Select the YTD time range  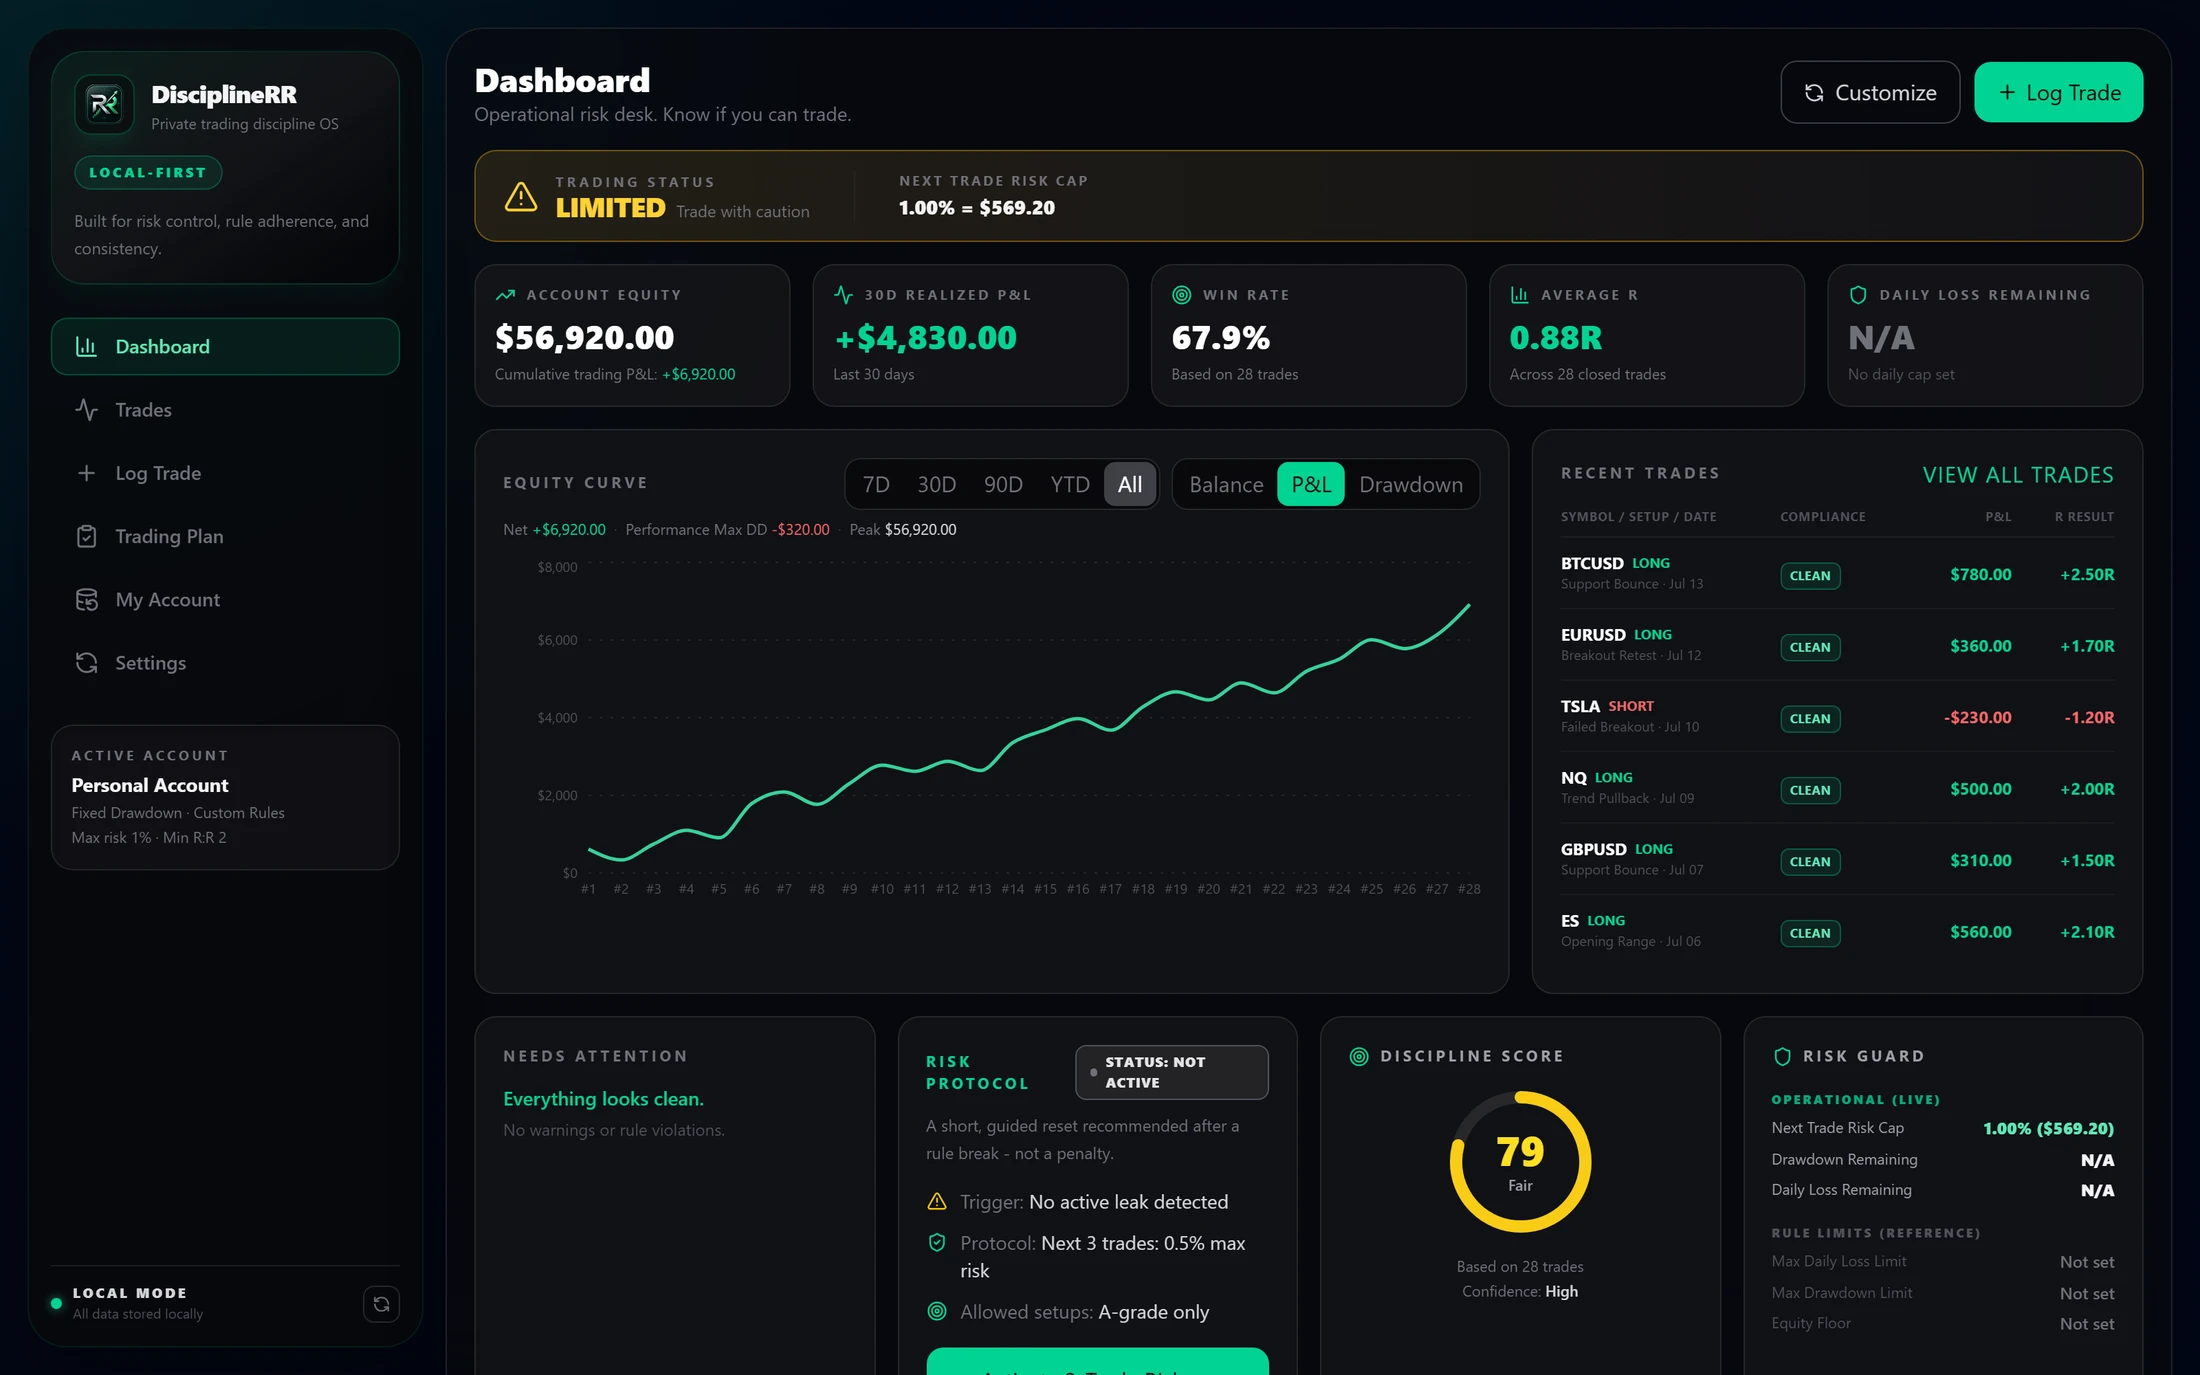(x=1070, y=484)
